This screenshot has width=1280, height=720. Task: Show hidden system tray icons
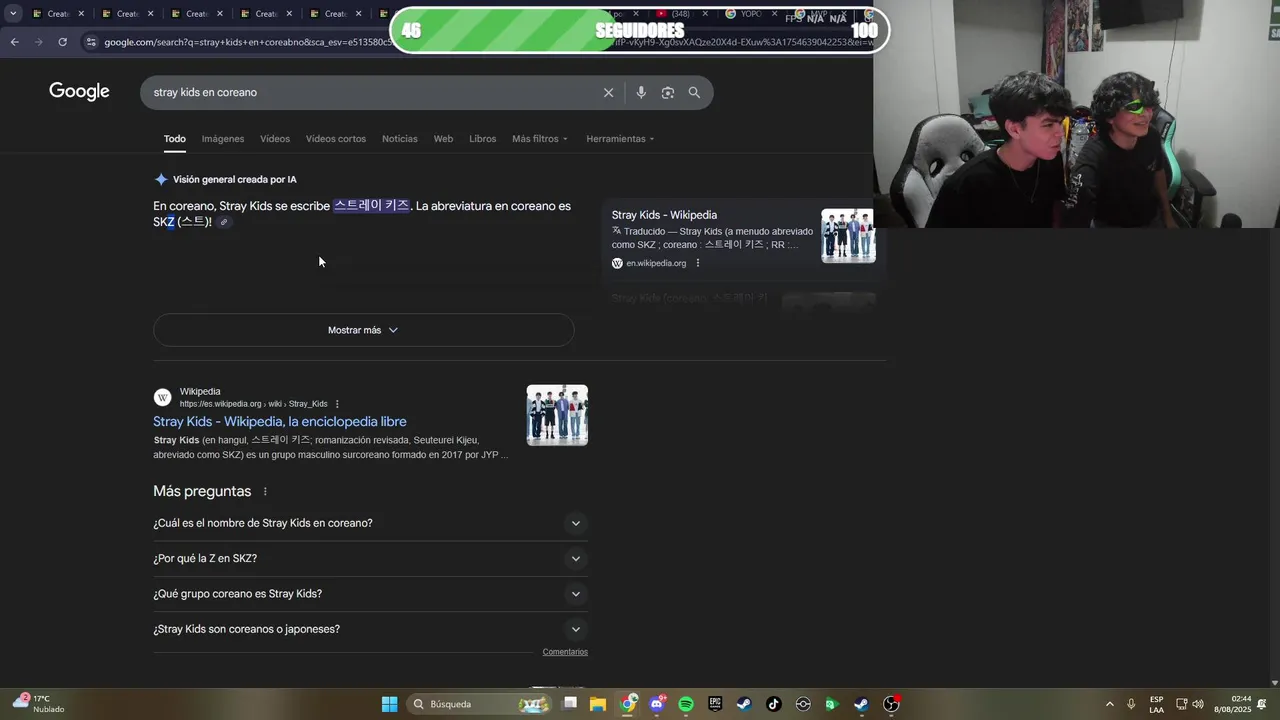click(1109, 704)
